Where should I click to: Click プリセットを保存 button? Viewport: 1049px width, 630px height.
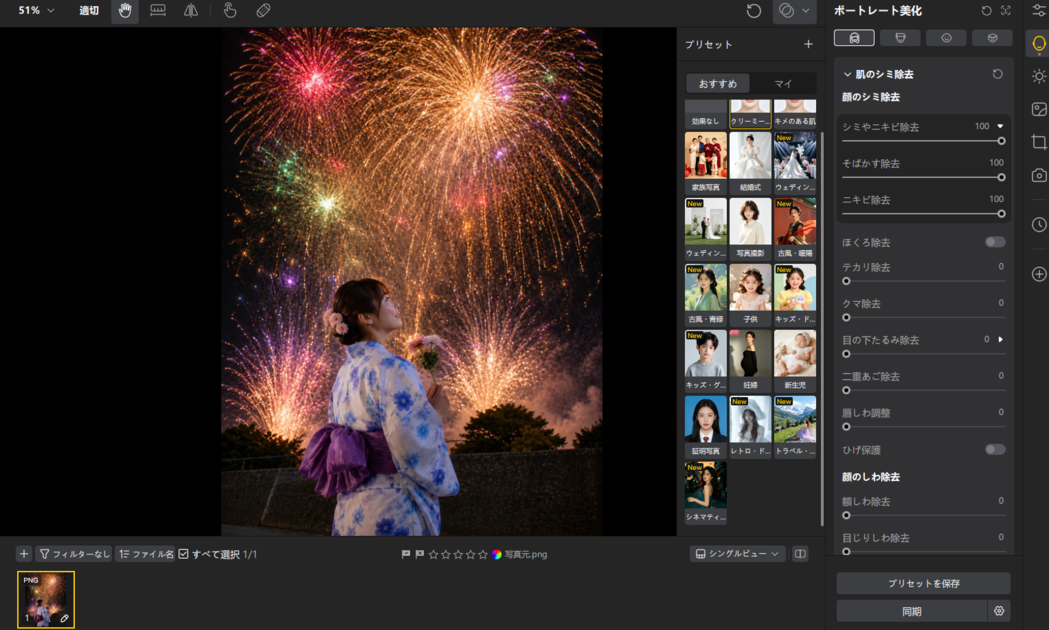[923, 583]
